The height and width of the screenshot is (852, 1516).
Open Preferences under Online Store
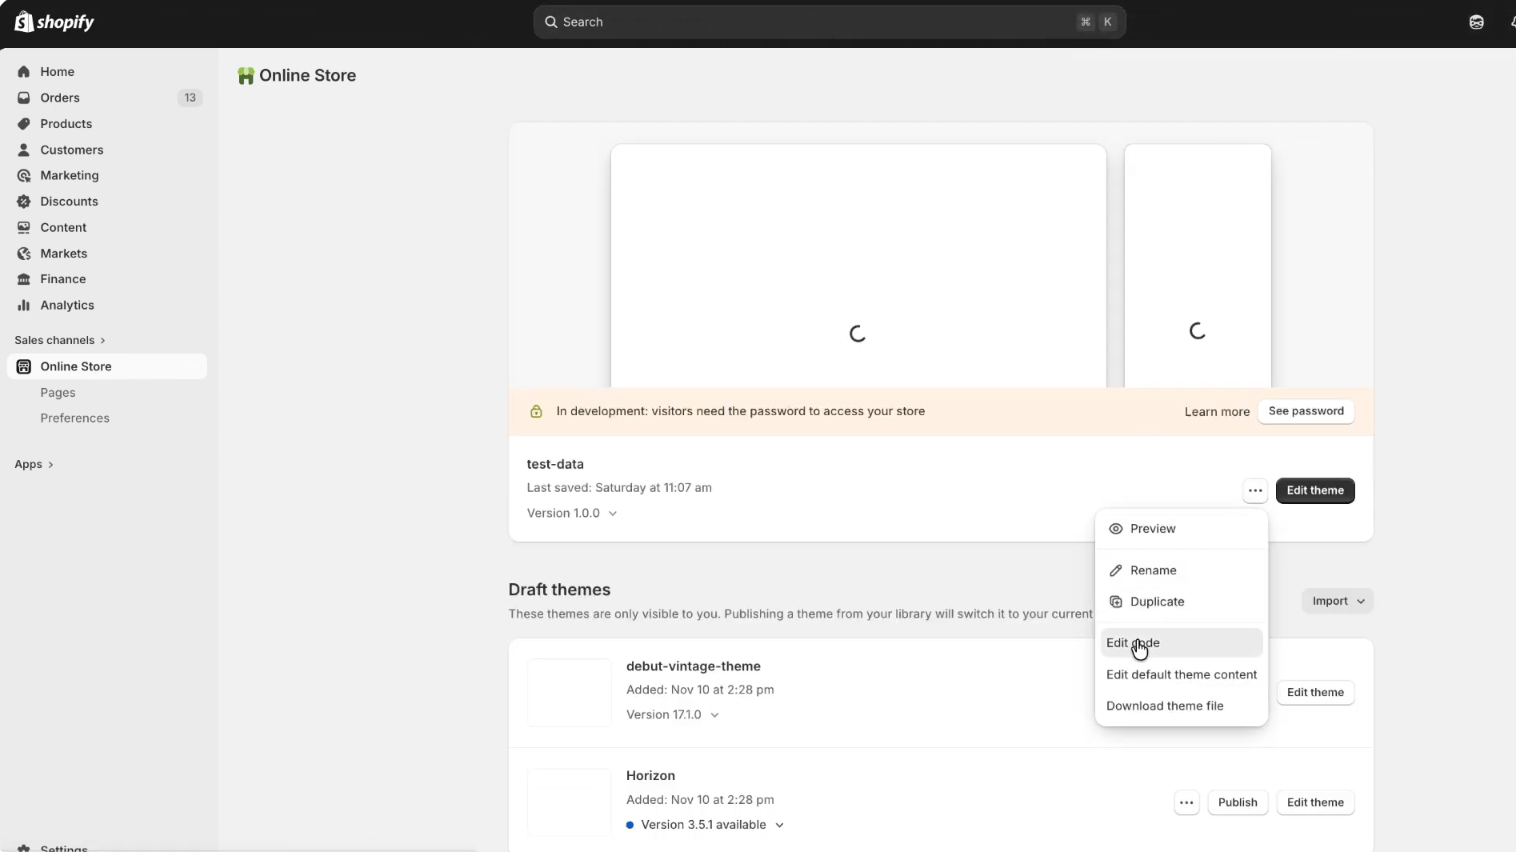coord(75,418)
